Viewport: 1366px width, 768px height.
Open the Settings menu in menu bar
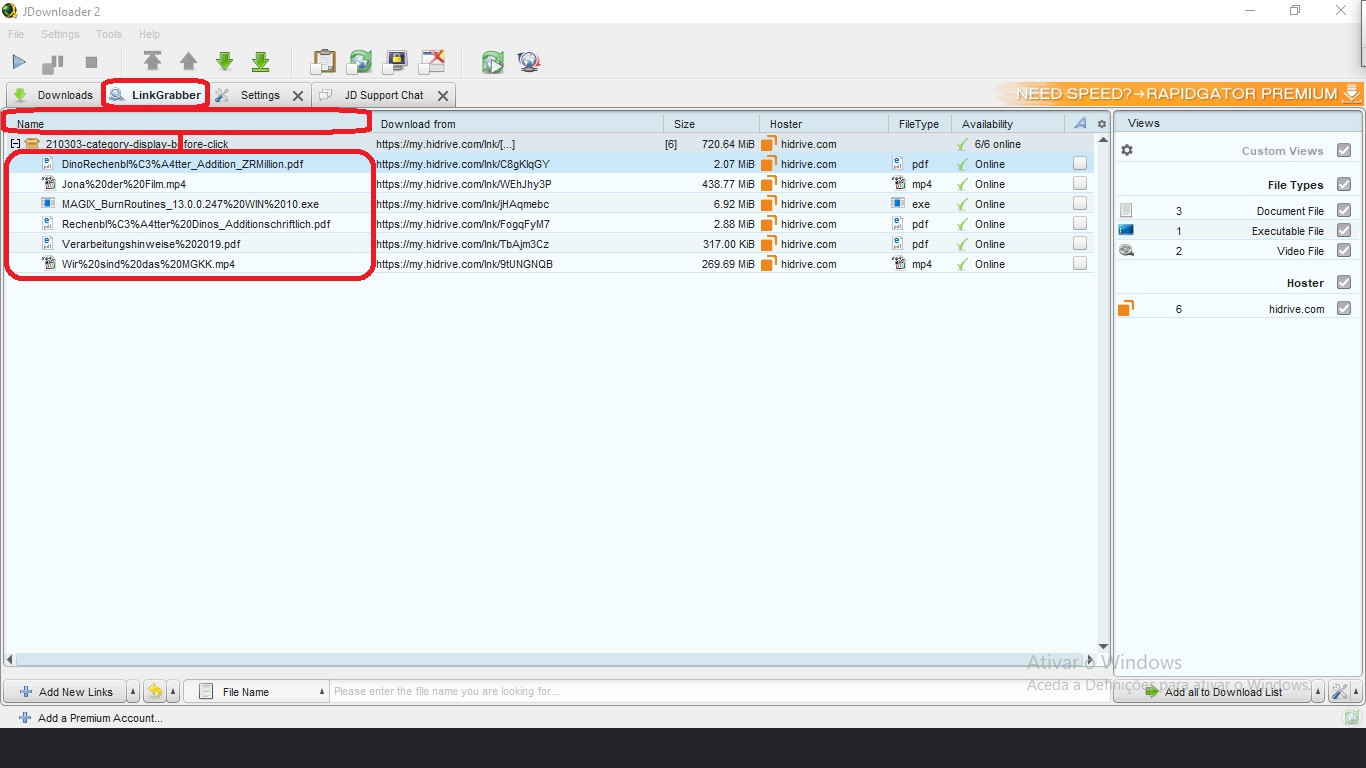click(60, 34)
